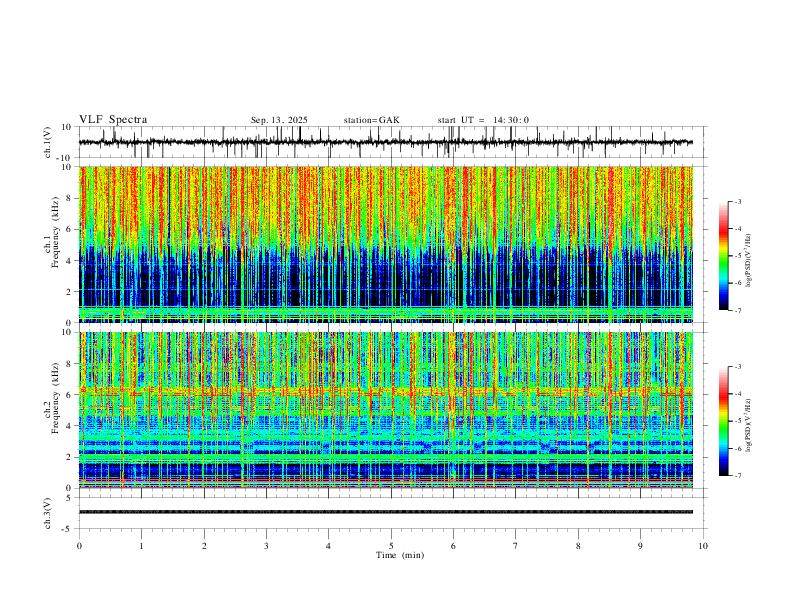Click the "8" kHz tick on ch.2 frequency axis
The width and height of the screenshot is (792, 612).
pyautogui.click(x=69, y=364)
